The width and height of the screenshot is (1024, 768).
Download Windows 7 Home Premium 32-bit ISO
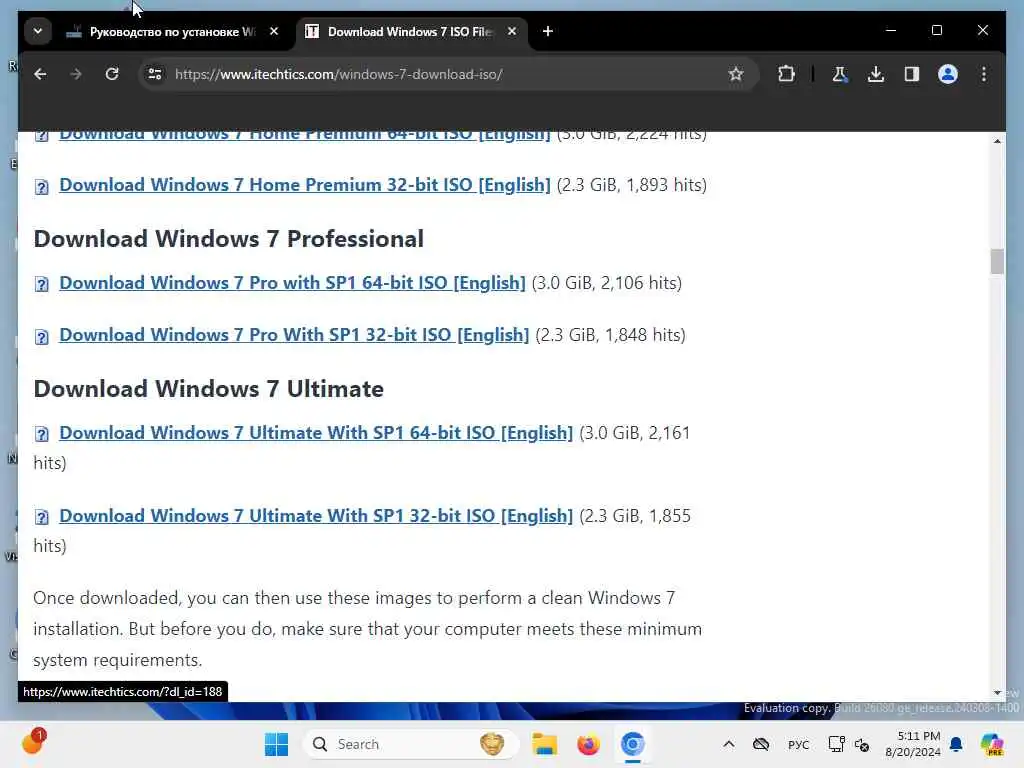point(305,185)
